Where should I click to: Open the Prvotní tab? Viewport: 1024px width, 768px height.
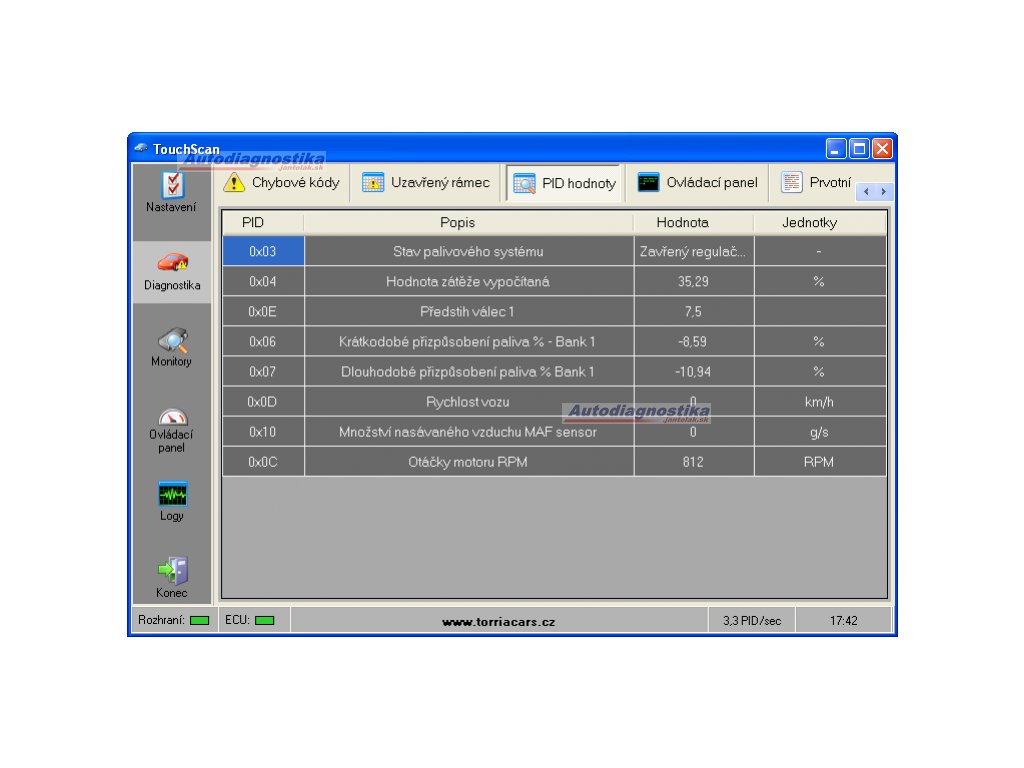coord(816,183)
